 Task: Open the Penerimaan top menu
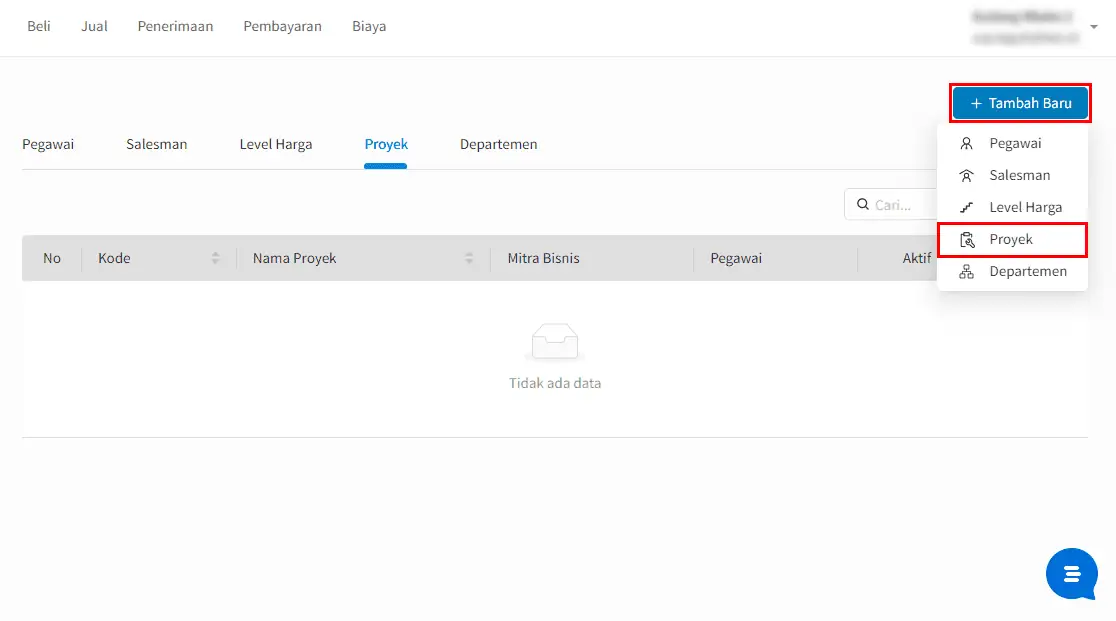175,26
